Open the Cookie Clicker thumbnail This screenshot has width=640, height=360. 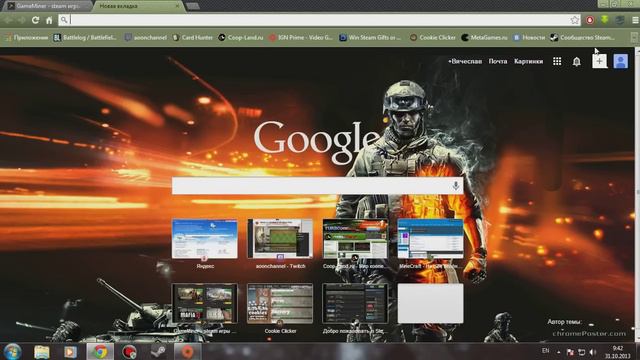(280, 304)
